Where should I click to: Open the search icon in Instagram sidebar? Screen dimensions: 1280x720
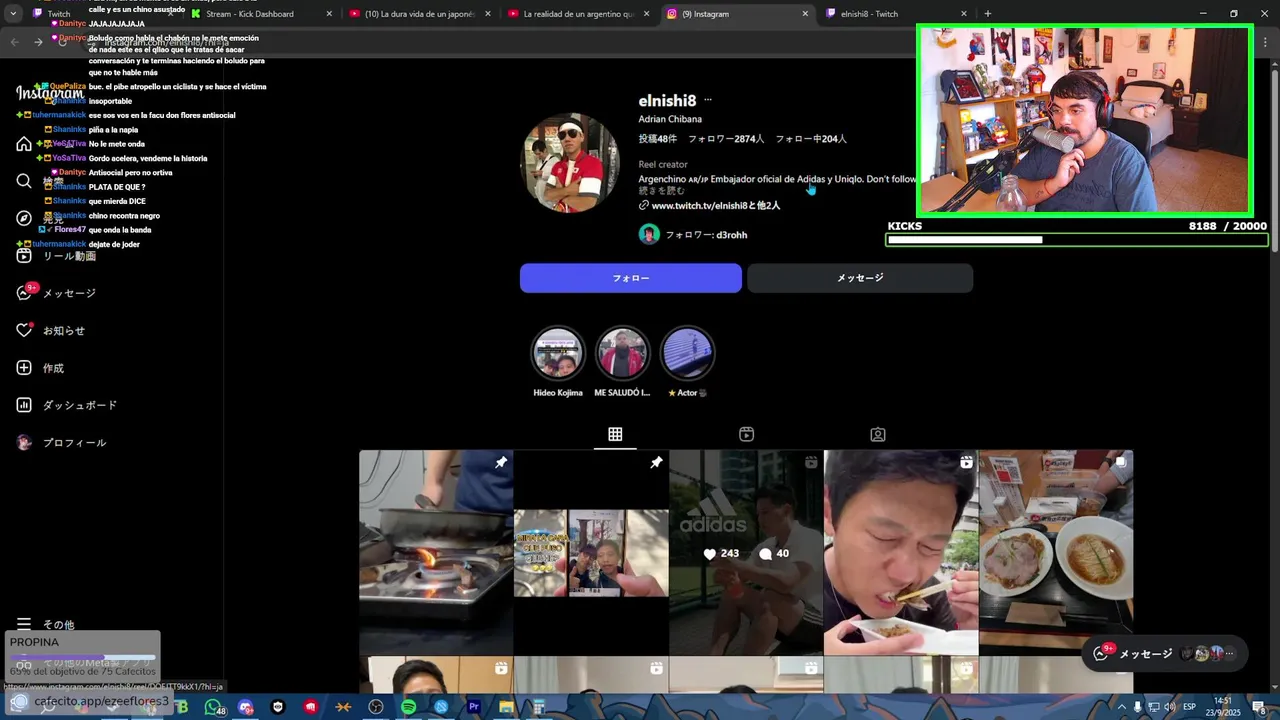coord(24,181)
